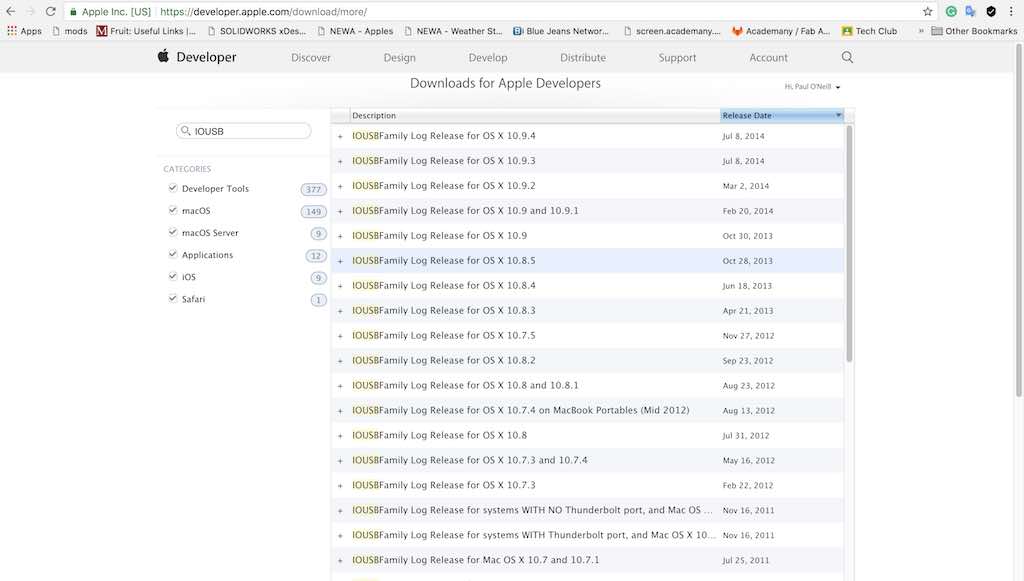Image resolution: width=1024 pixels, height=581 pixels.
Task: Open the screen.academany bookmark
Action: 672,31
